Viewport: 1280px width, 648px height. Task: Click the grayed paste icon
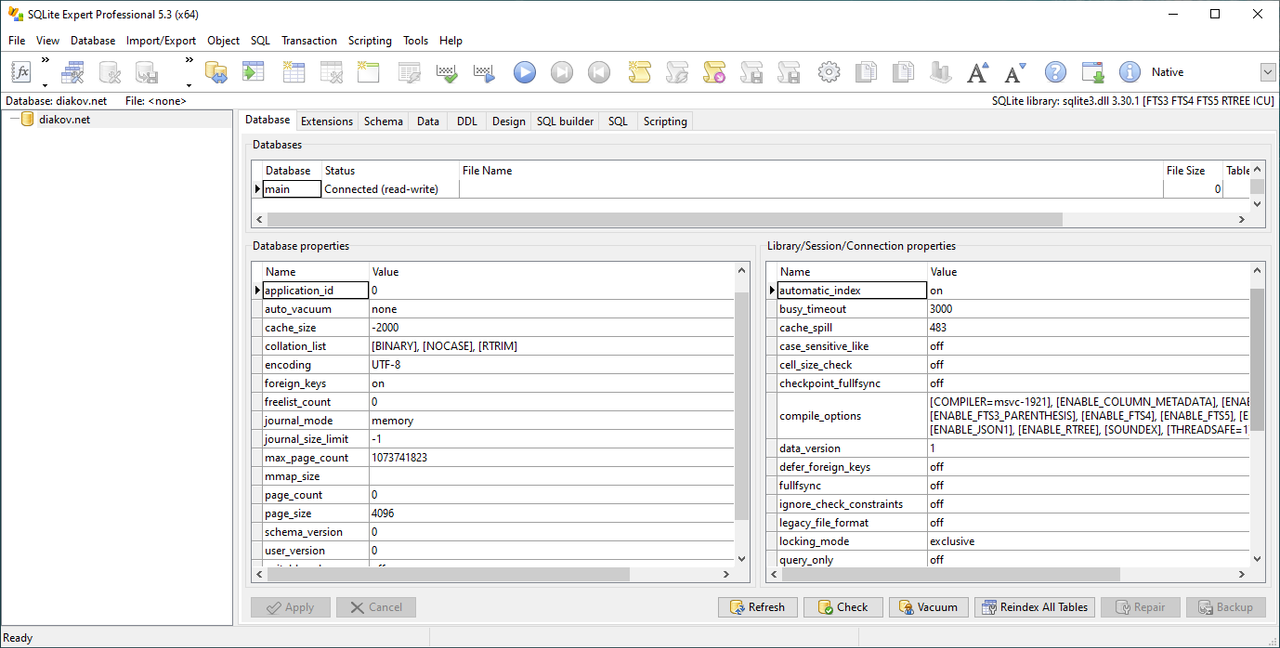coord(903,72)
